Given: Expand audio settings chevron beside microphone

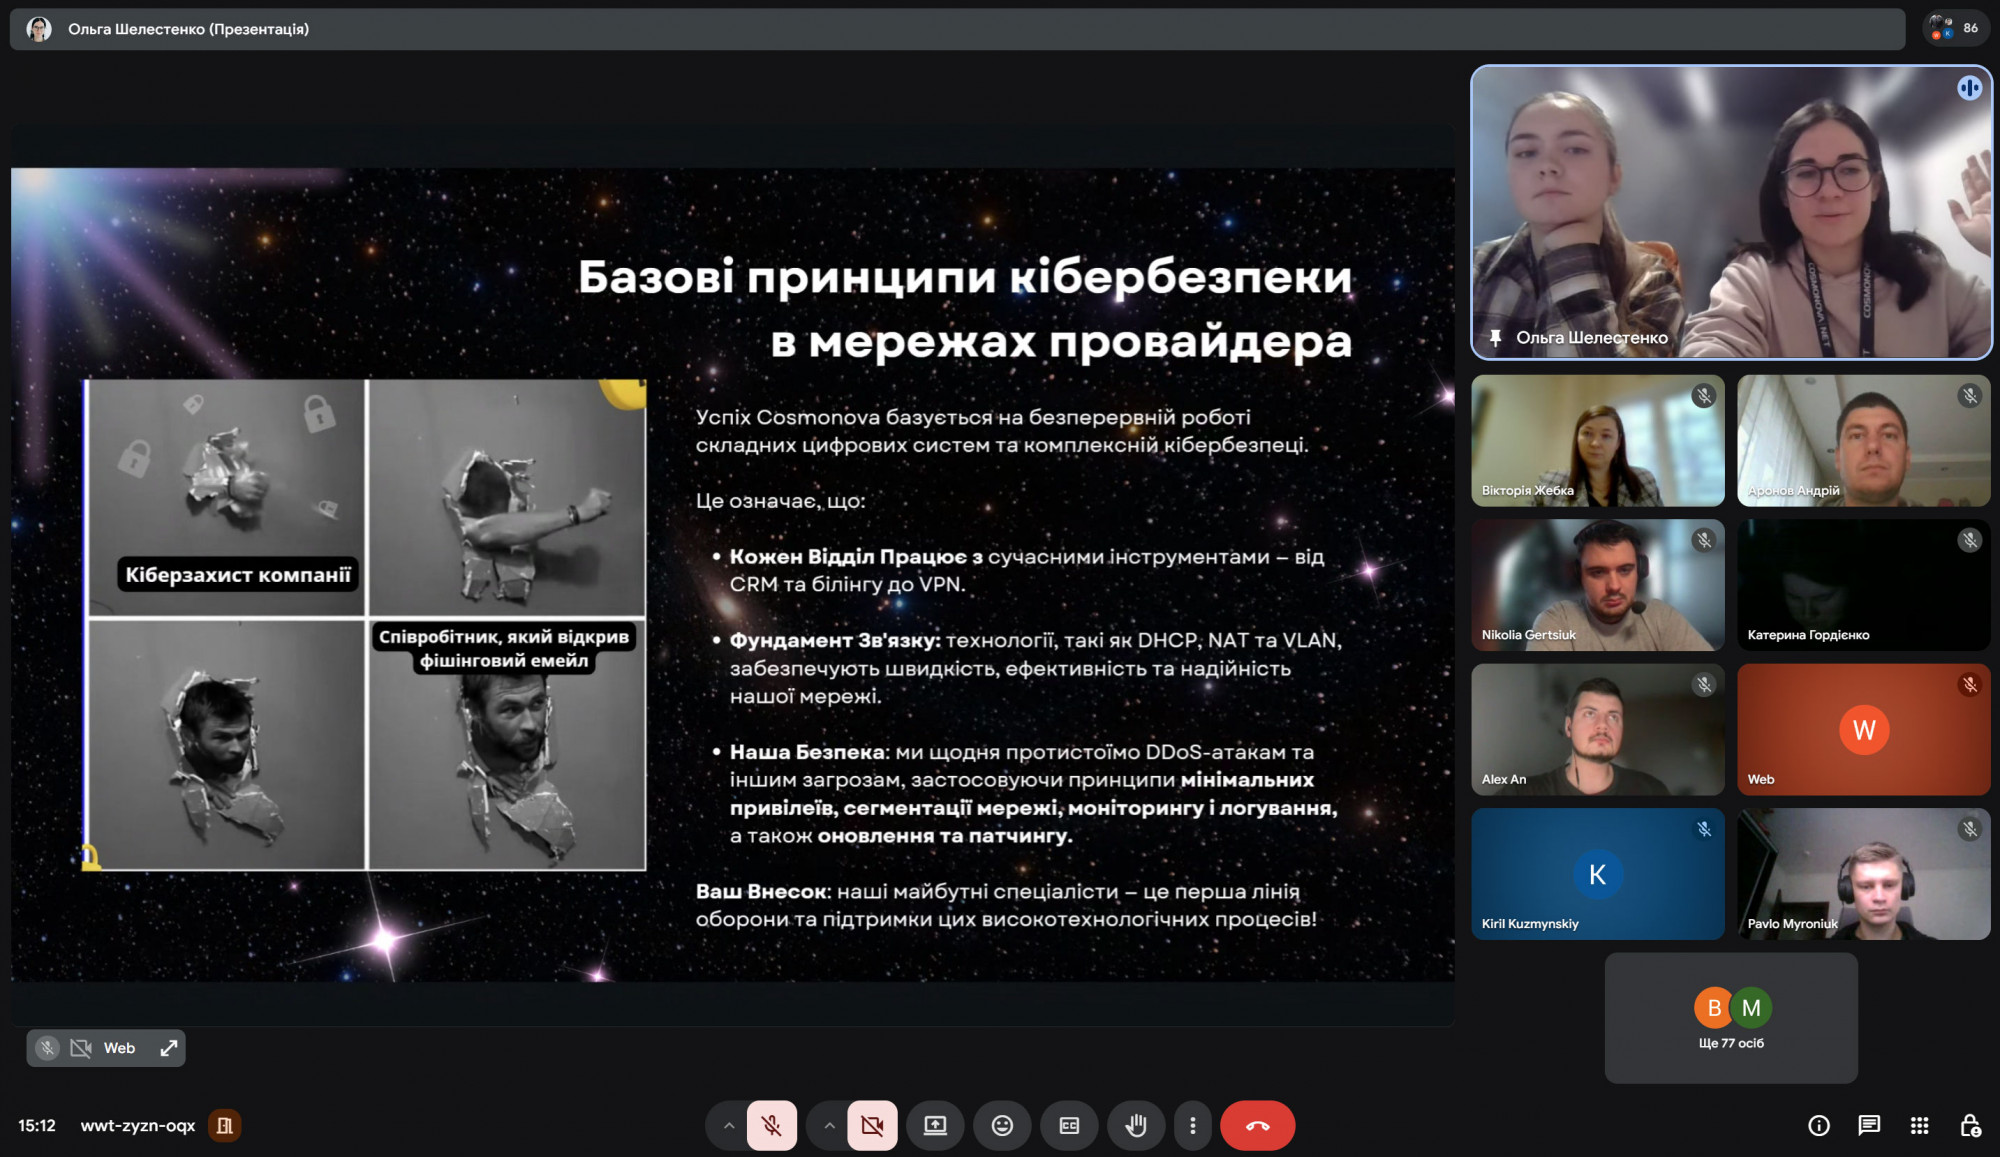Looking at the screenshot, I should 729,1126.
